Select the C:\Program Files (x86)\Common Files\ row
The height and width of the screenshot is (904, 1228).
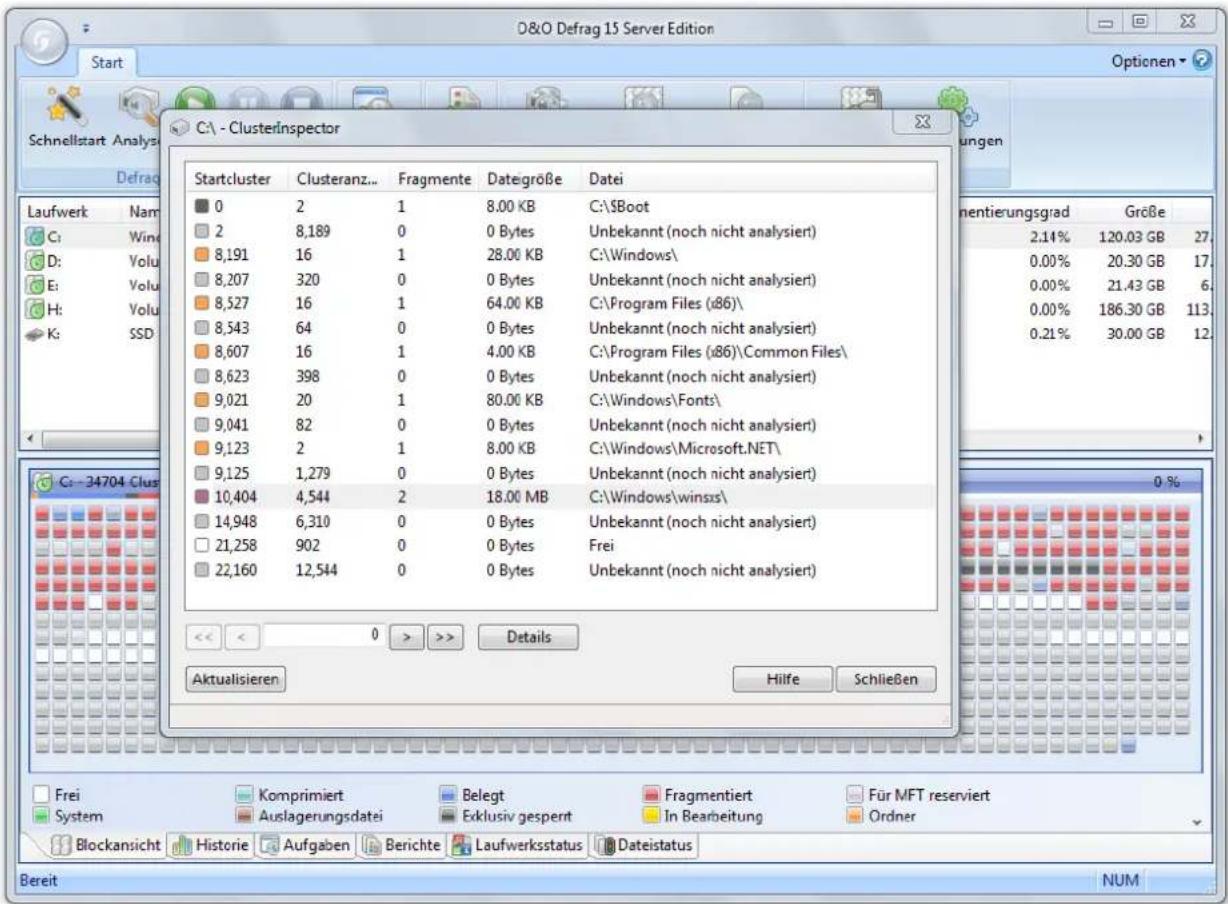[561, 350]
